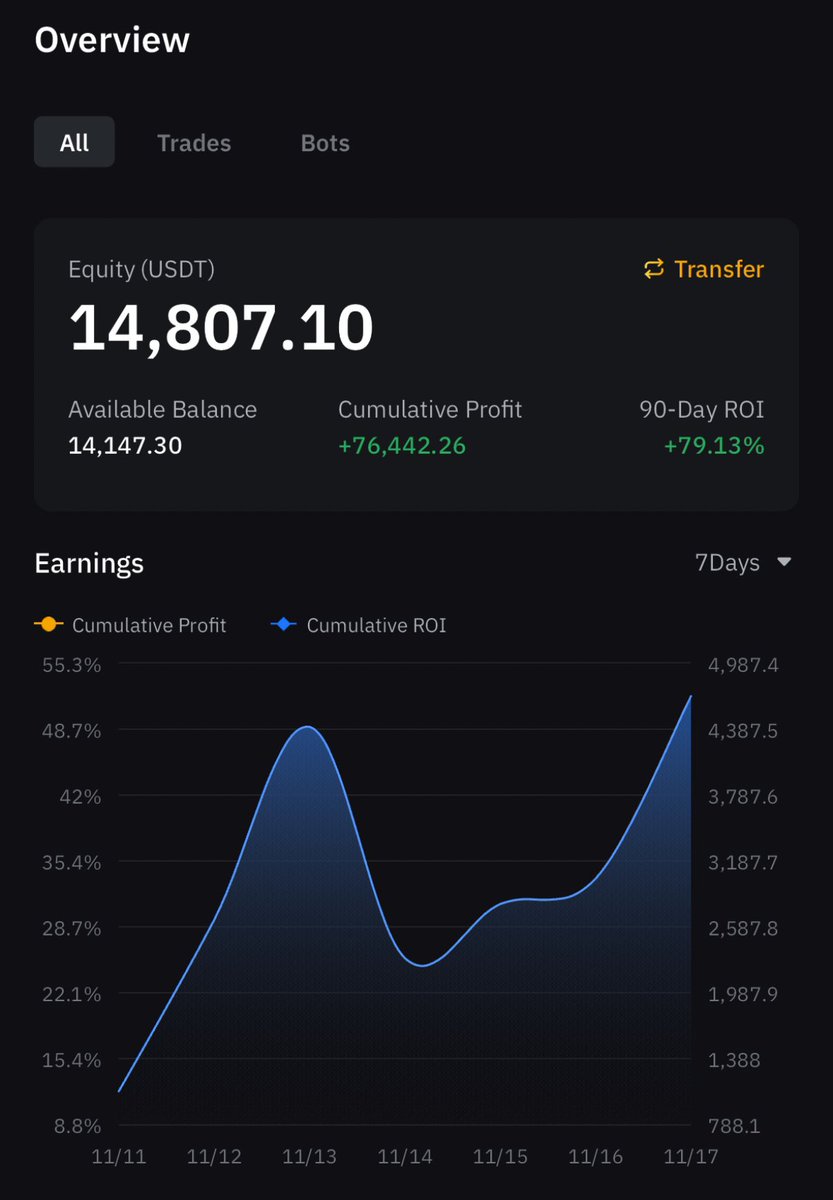This screenshot has width=833, height=1200.
Task: Click the Available Balance label
Action: pos(162,410)
